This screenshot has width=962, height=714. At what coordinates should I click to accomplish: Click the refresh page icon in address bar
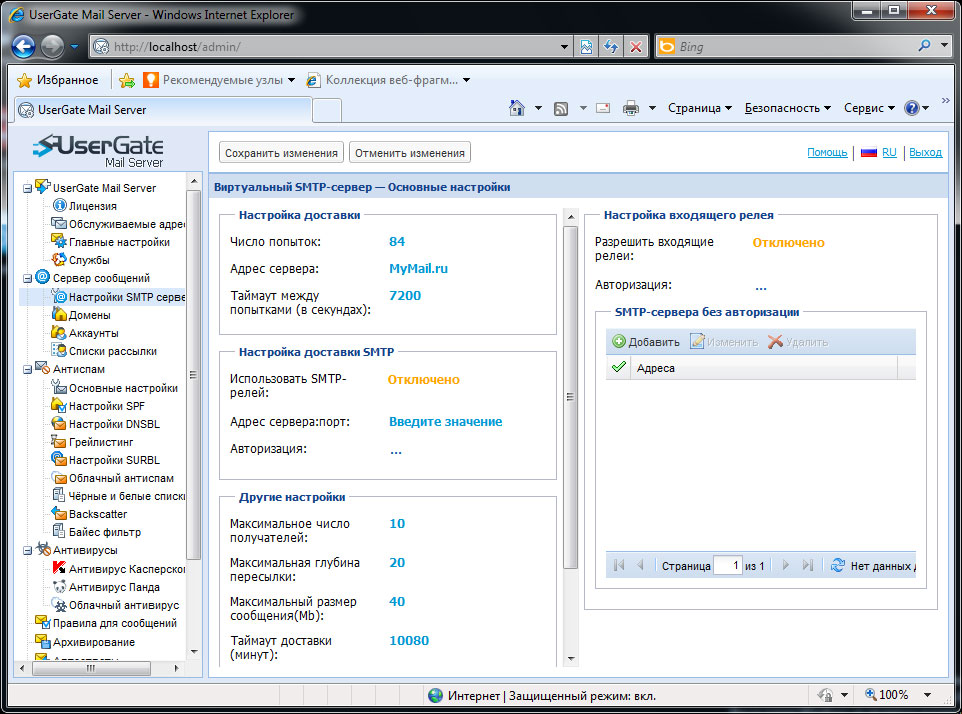pyautogui.click(x=610, y=46)
